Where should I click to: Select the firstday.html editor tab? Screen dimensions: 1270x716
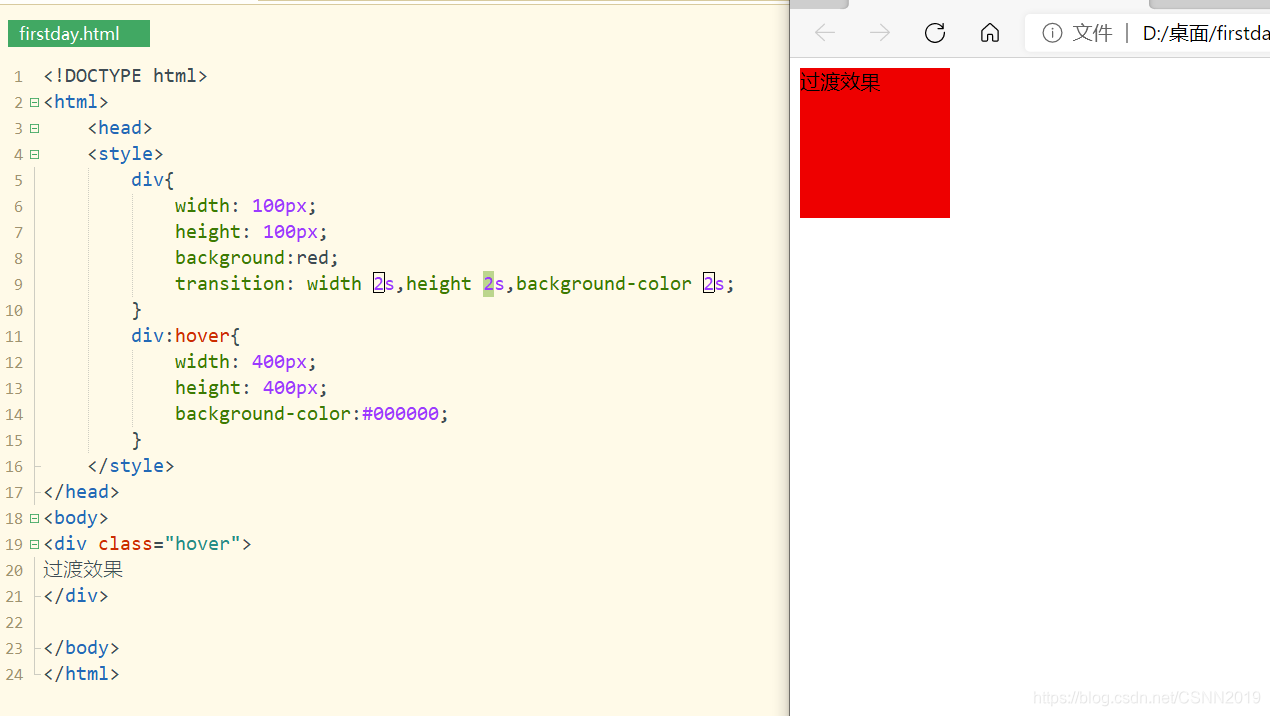[79, 34]
